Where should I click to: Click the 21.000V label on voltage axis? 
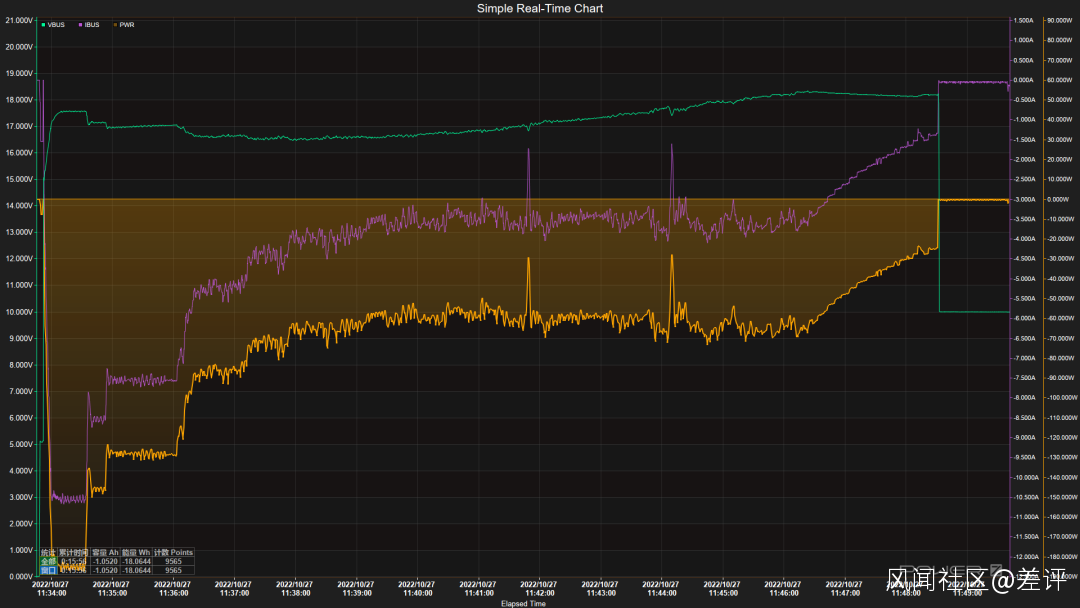click(x=20, y=20)
